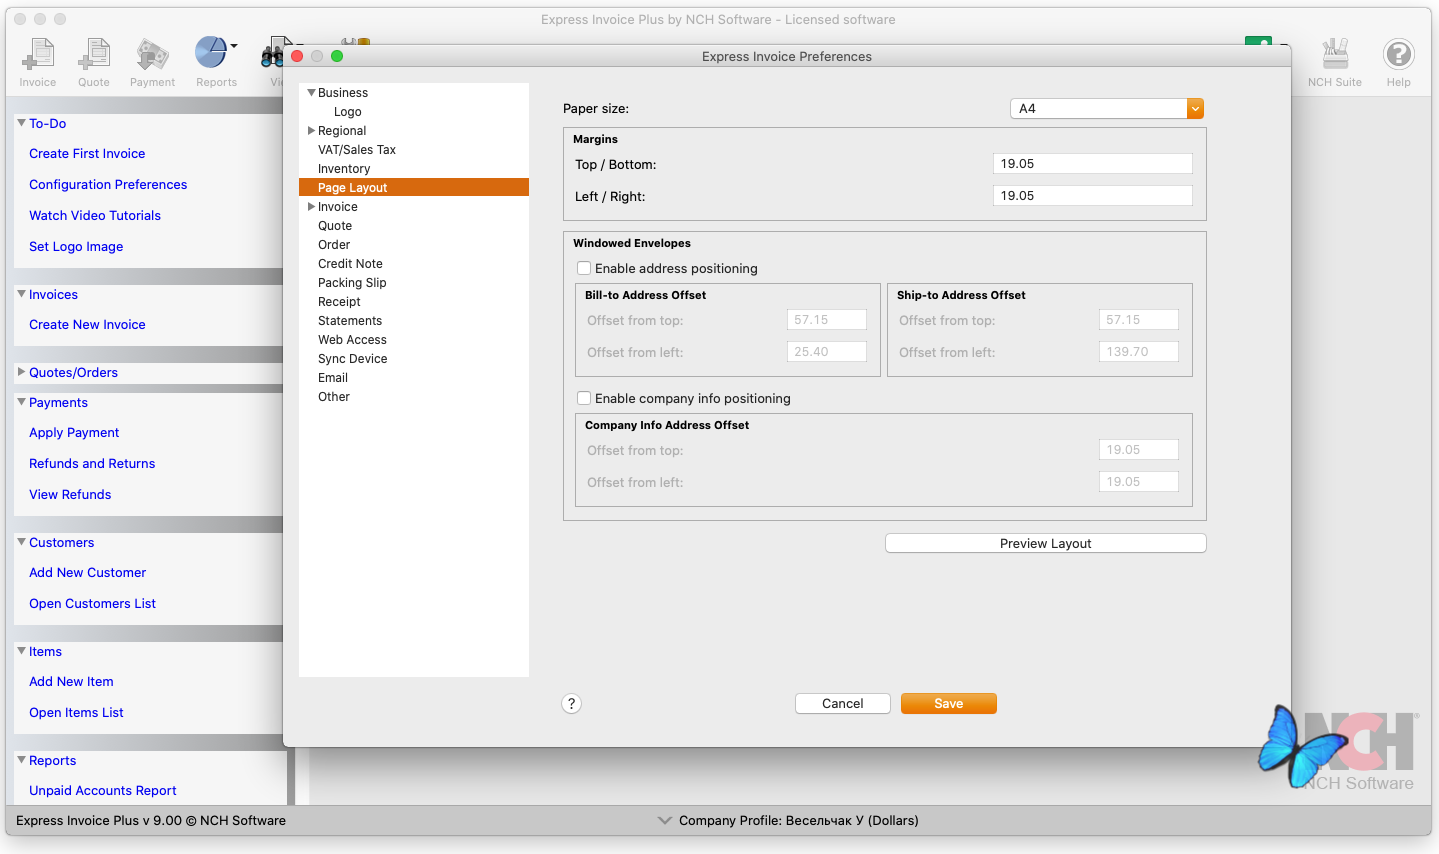Image resolution: width=1439 pixels, height=854 pixels.
Task: Open the Company Profile dropdown in status bar
Action: (665, 820)
